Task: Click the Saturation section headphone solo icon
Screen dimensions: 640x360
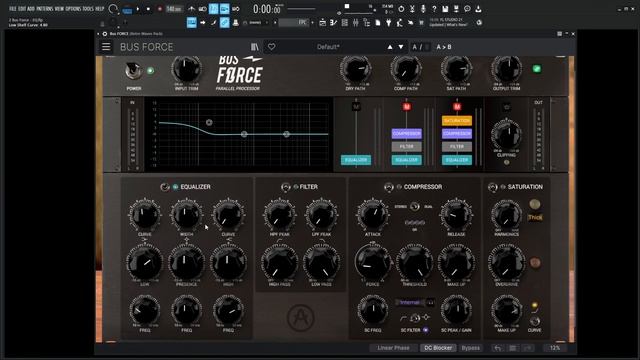Action: 493,187
